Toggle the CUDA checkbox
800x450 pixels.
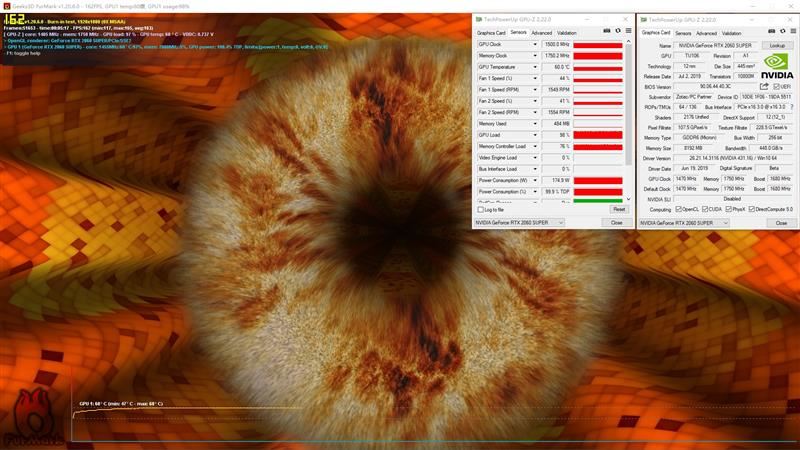[x=705, y=209]
